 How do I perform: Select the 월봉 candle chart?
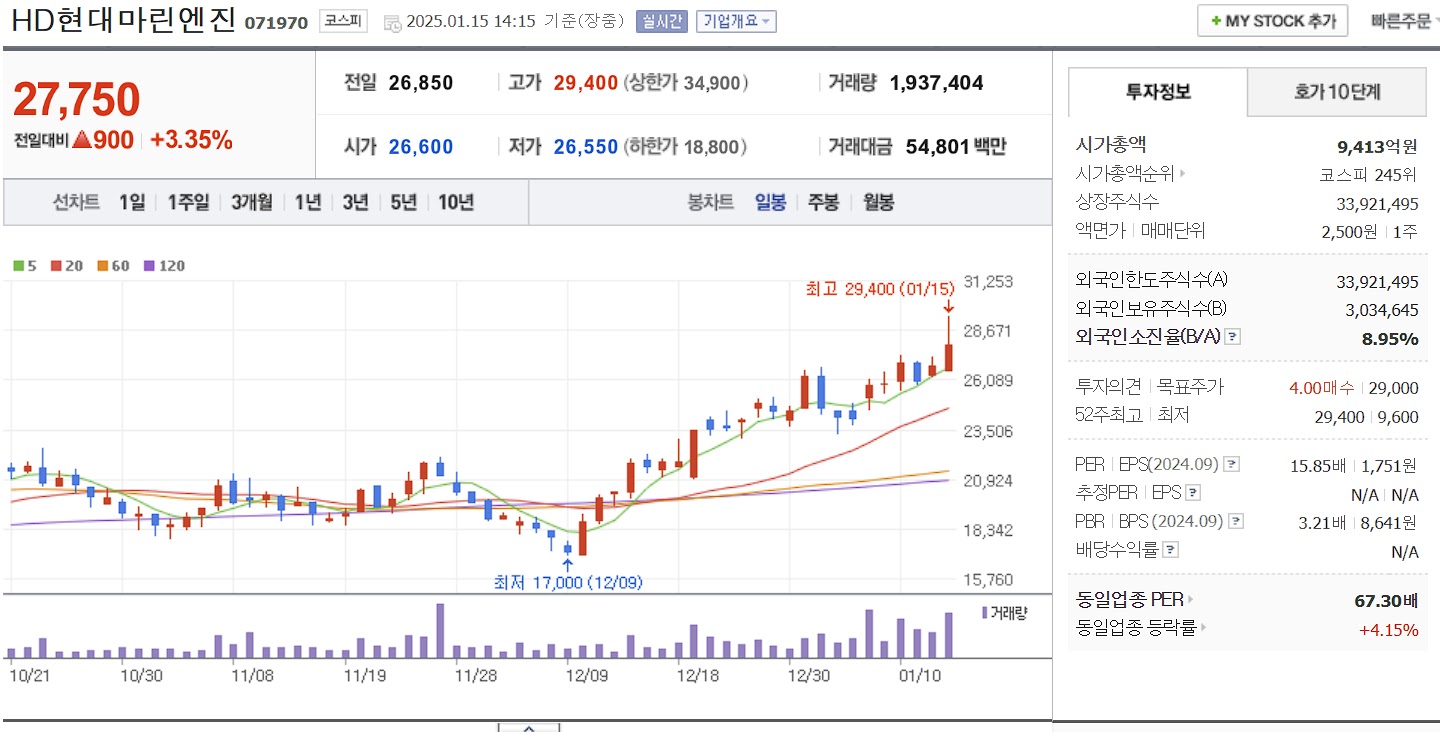pyautogui.click(x=878, y=202)
